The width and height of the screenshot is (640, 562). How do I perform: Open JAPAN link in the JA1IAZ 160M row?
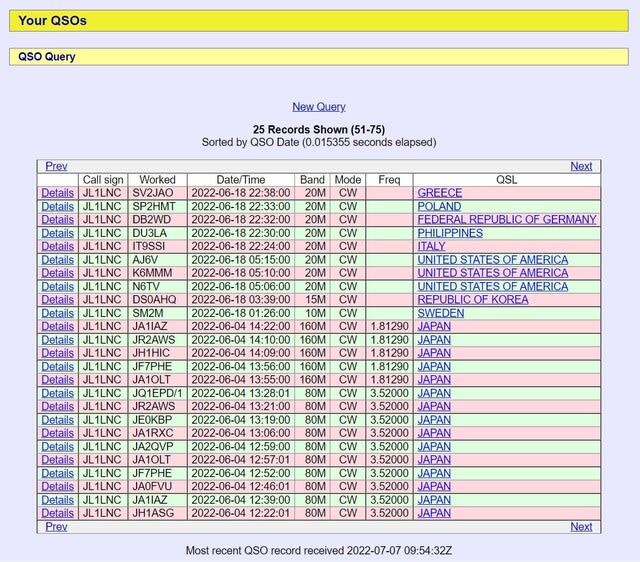click(434, 326)
